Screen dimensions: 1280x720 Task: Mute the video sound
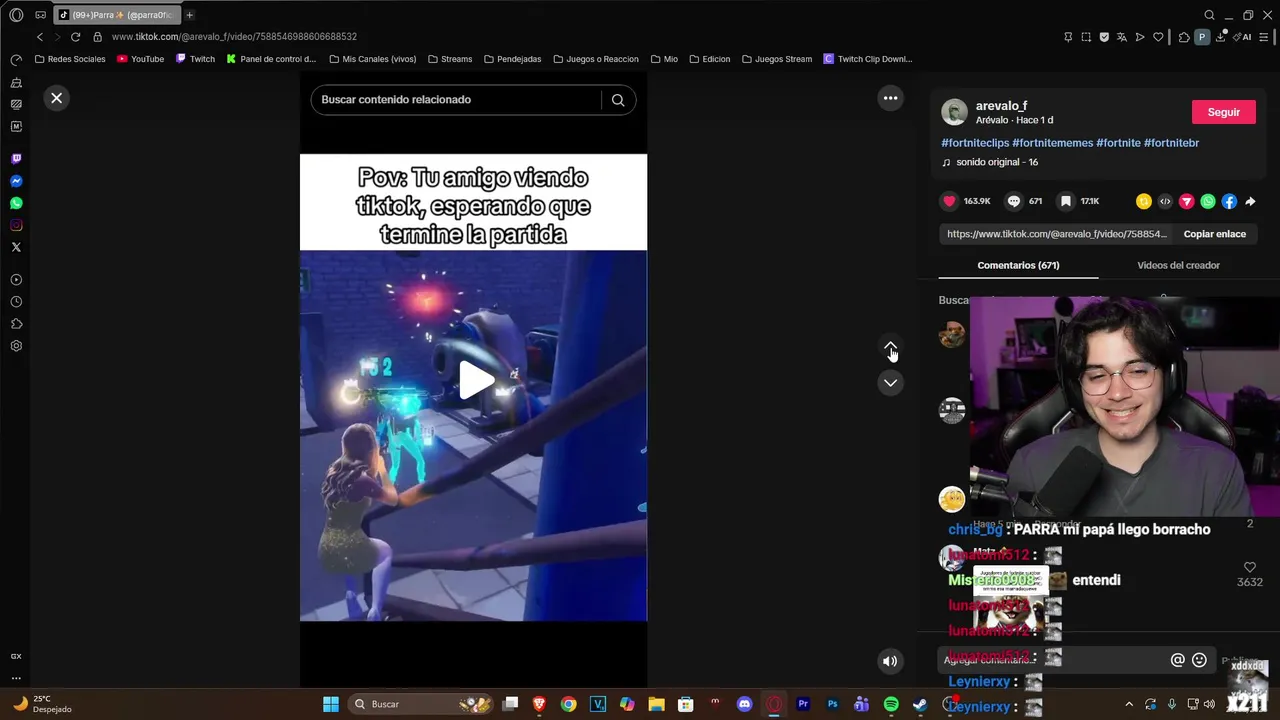coord(890,660)
